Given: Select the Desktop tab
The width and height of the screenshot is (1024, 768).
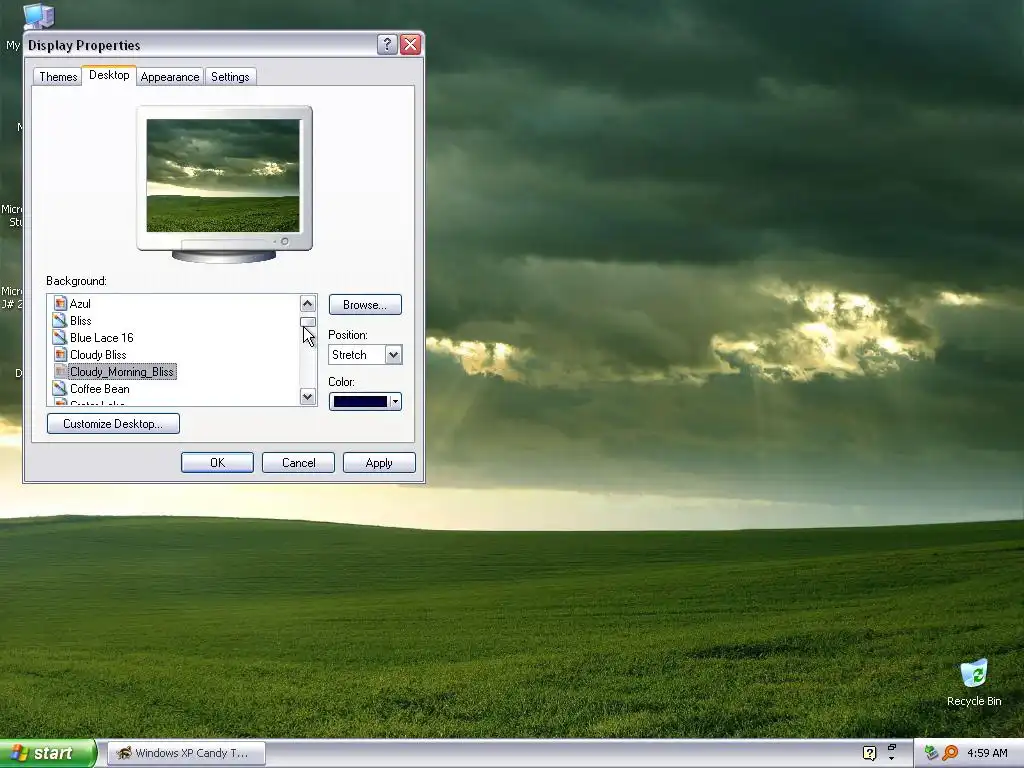Looking at the screenshot, I should tap(109, 75).
